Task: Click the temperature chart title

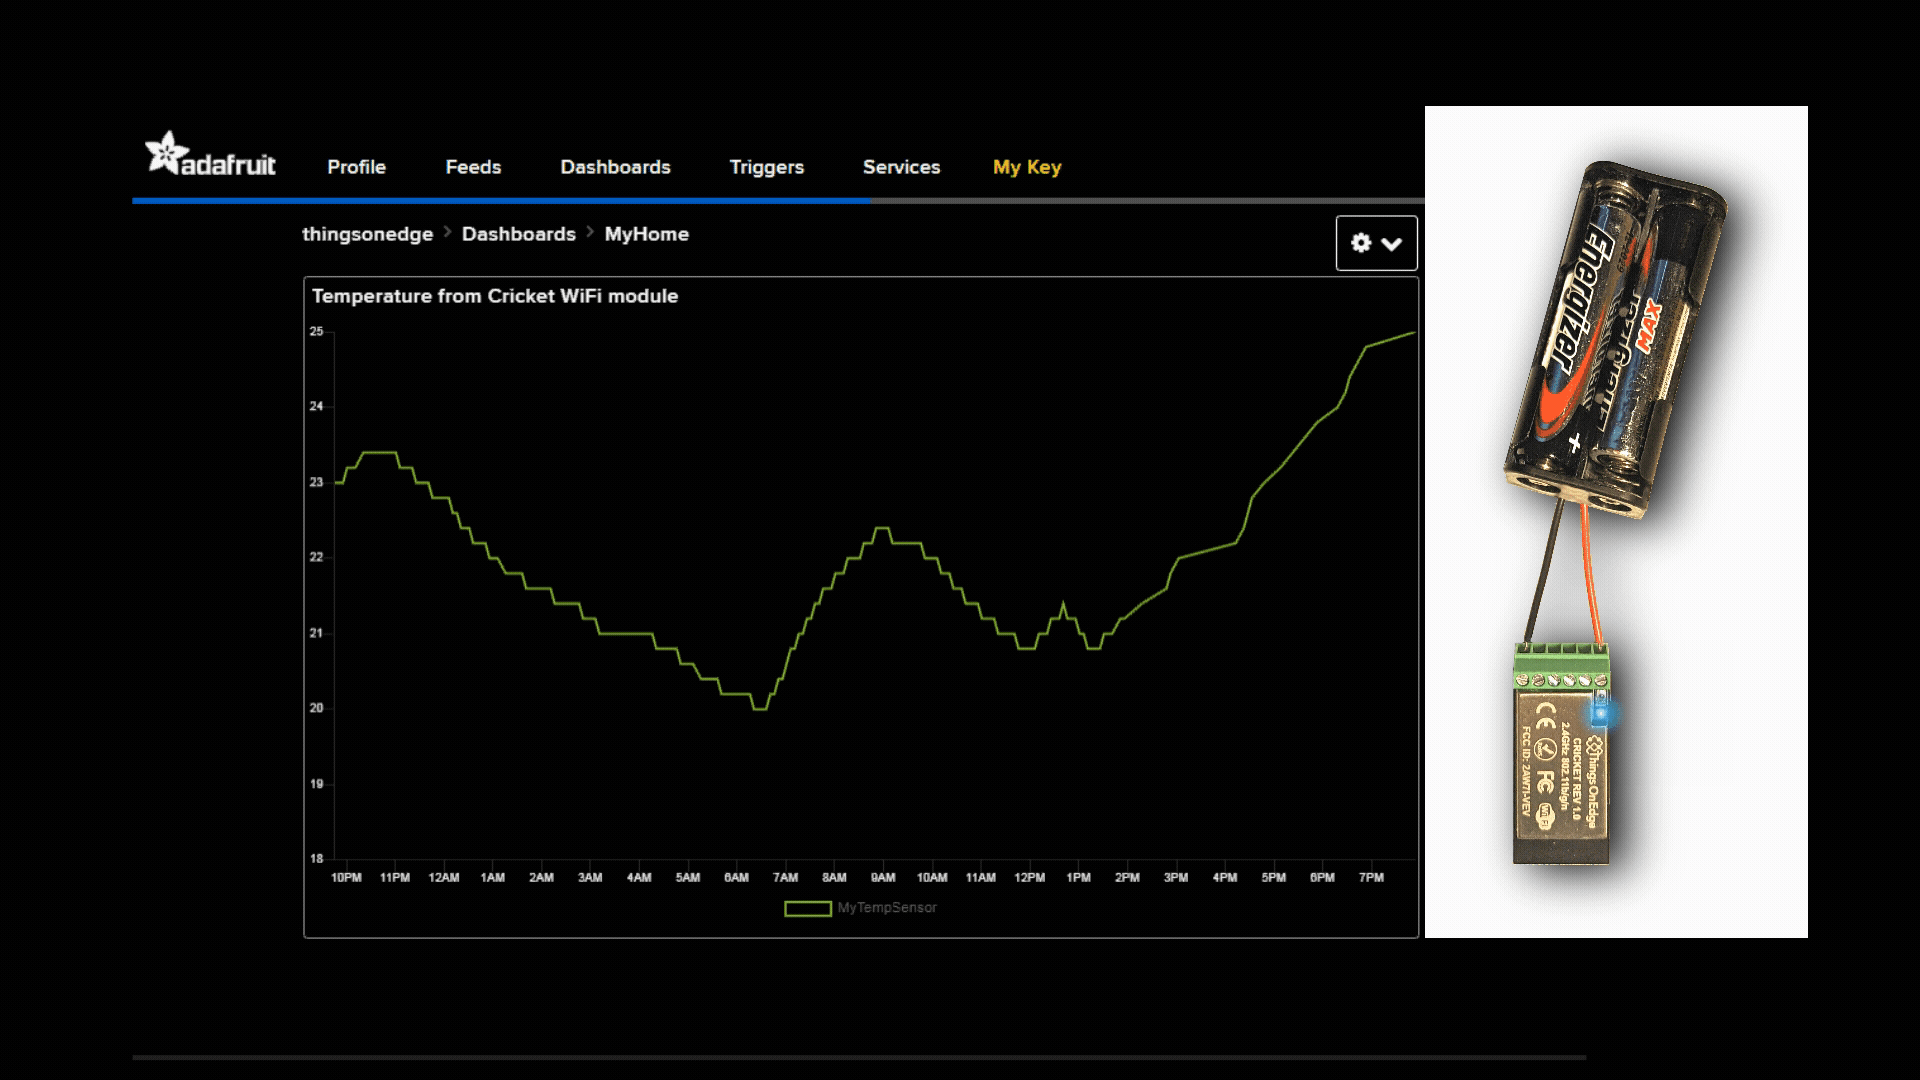Action: pyautogui.click(x=495, y=296)
